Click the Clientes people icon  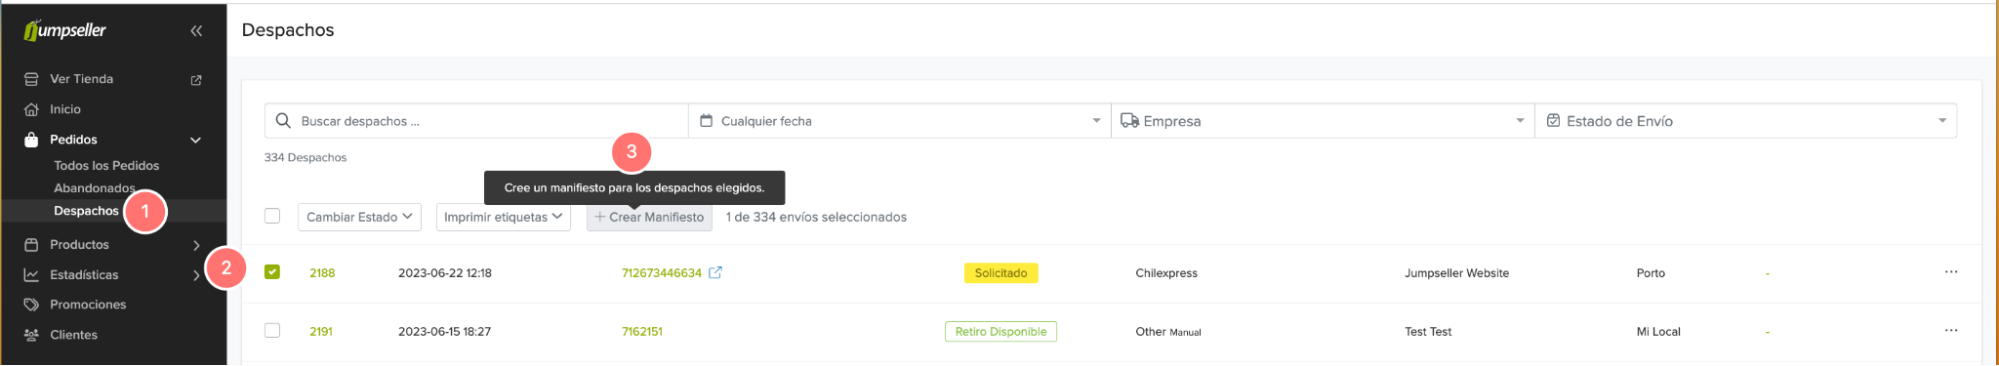click(x=31, y=335)
